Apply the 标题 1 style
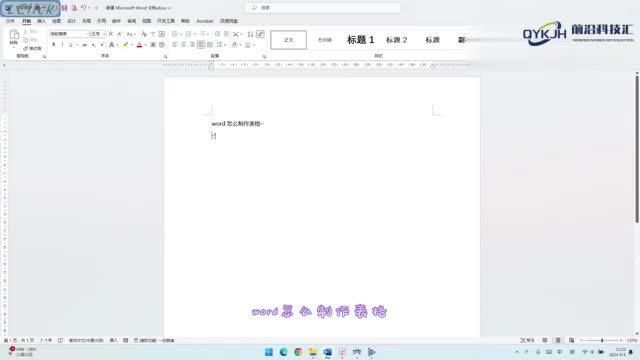Screen dimensions: 640x360 coord(360,40)
